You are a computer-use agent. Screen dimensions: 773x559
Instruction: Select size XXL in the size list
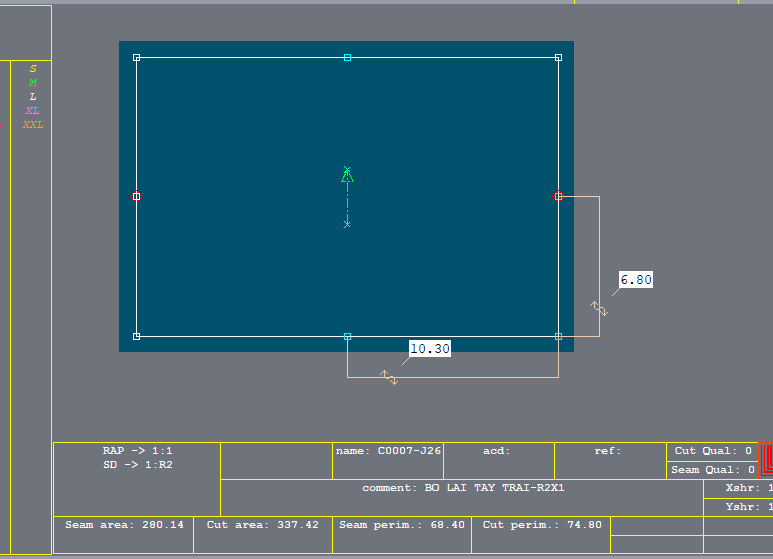coord(33,125)
